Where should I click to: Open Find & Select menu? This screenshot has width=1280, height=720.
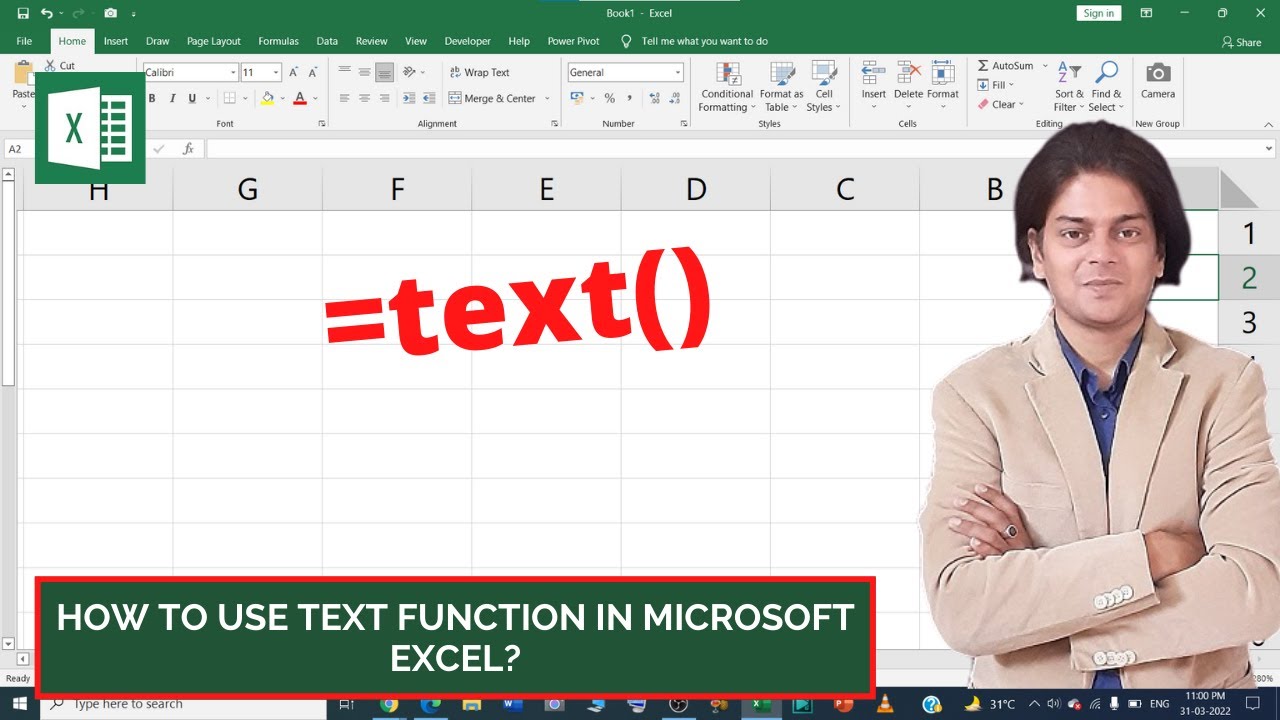1106,87
